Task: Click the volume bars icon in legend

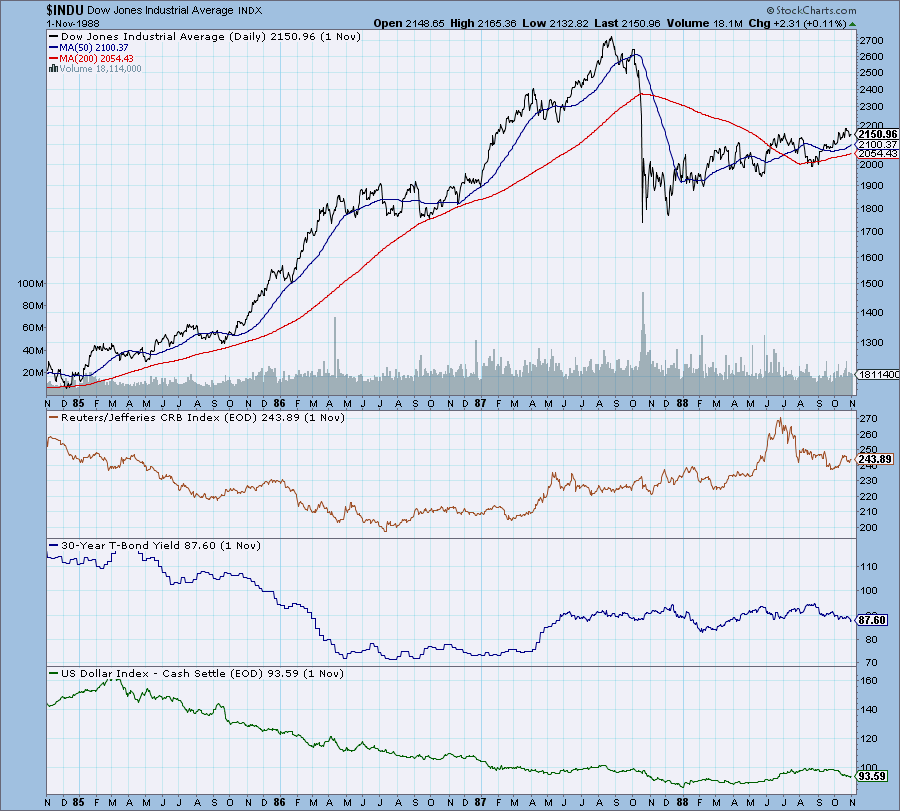Action: click(x=52, y=69)
